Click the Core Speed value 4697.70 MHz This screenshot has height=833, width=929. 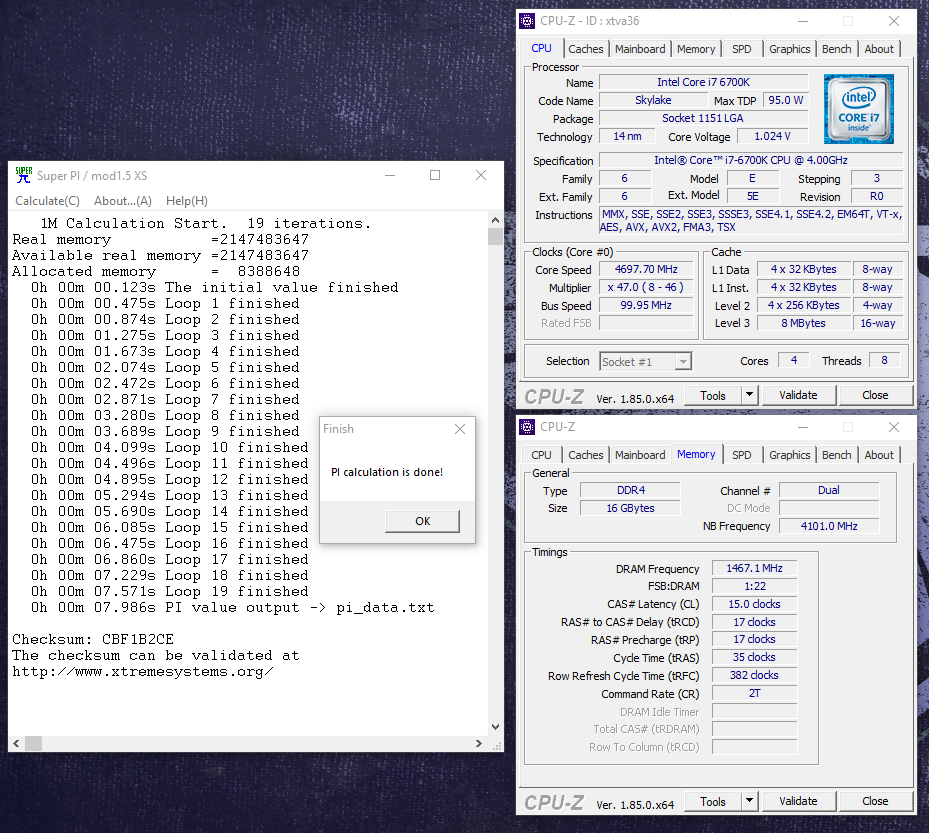[646, 270]
